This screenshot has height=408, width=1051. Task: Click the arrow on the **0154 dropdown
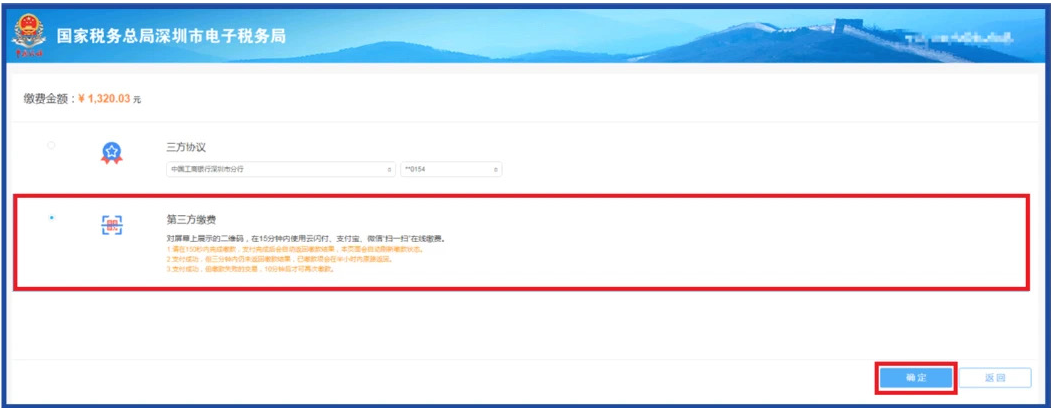[x=495, y=169]
